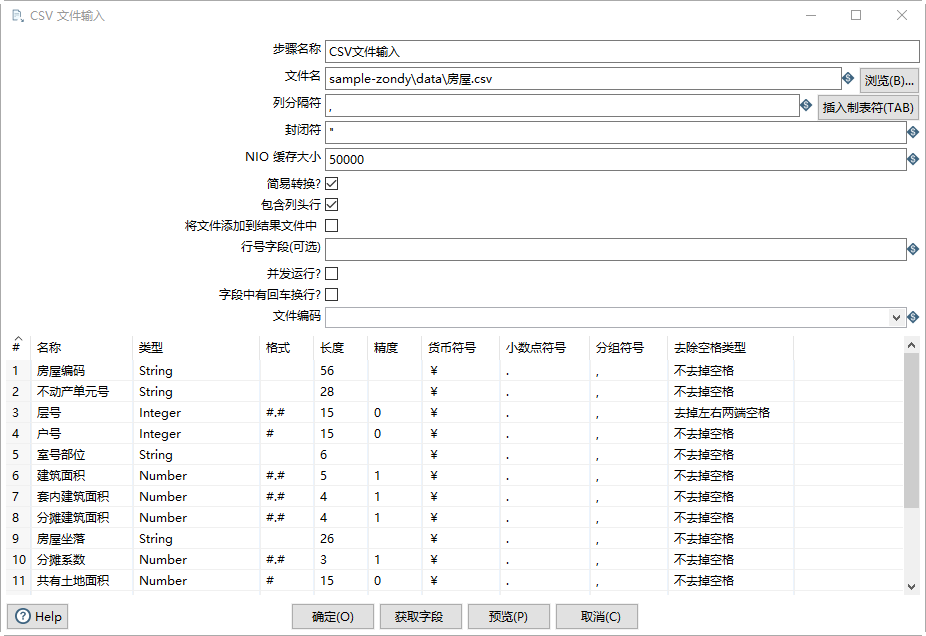Click the vertical scrollbar thumb of the table

911,430
